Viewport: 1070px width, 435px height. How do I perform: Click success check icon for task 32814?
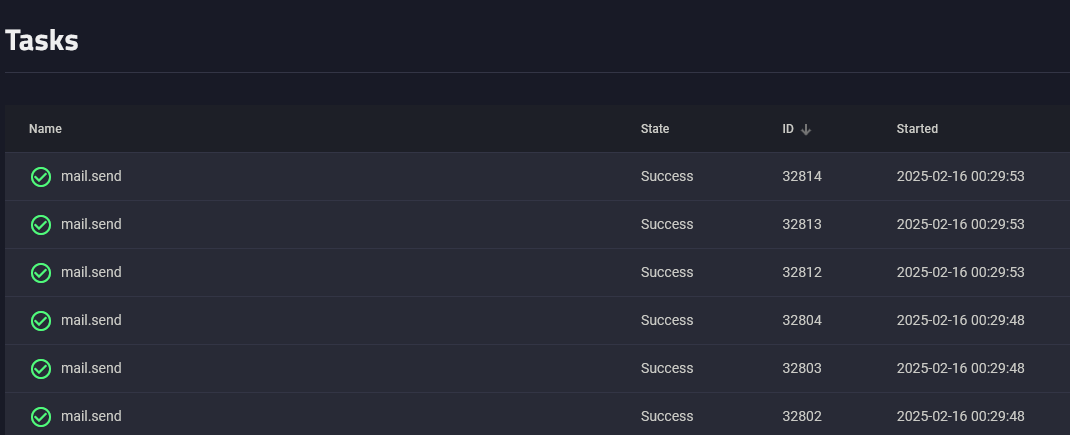(x=41, y=177)
